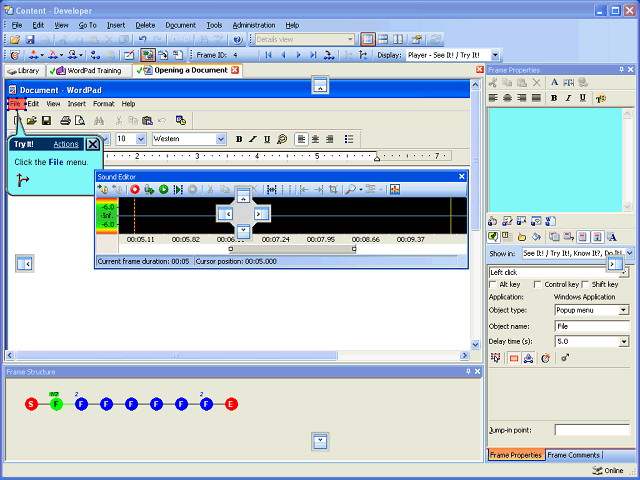
Task: Click the Bold B icon in Frame Properties
Action: pos(554,98)
